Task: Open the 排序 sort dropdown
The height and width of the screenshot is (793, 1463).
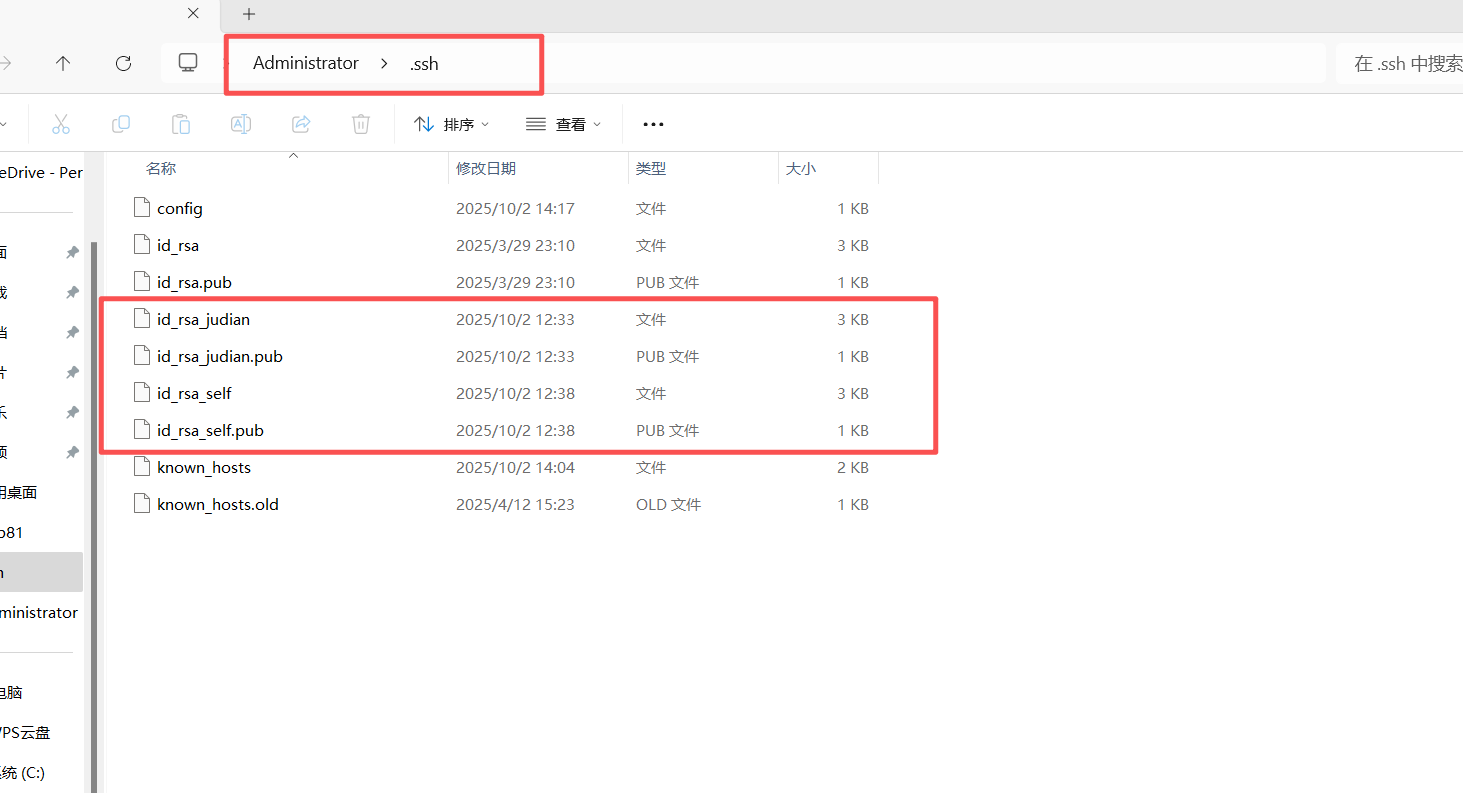Action: pyautogui.click(x=452, y=124)
